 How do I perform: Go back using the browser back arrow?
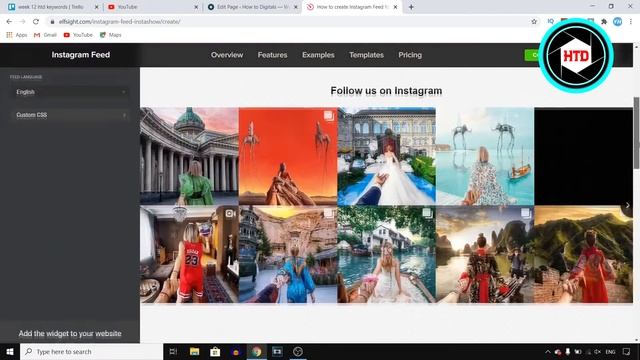click(9, 22)
